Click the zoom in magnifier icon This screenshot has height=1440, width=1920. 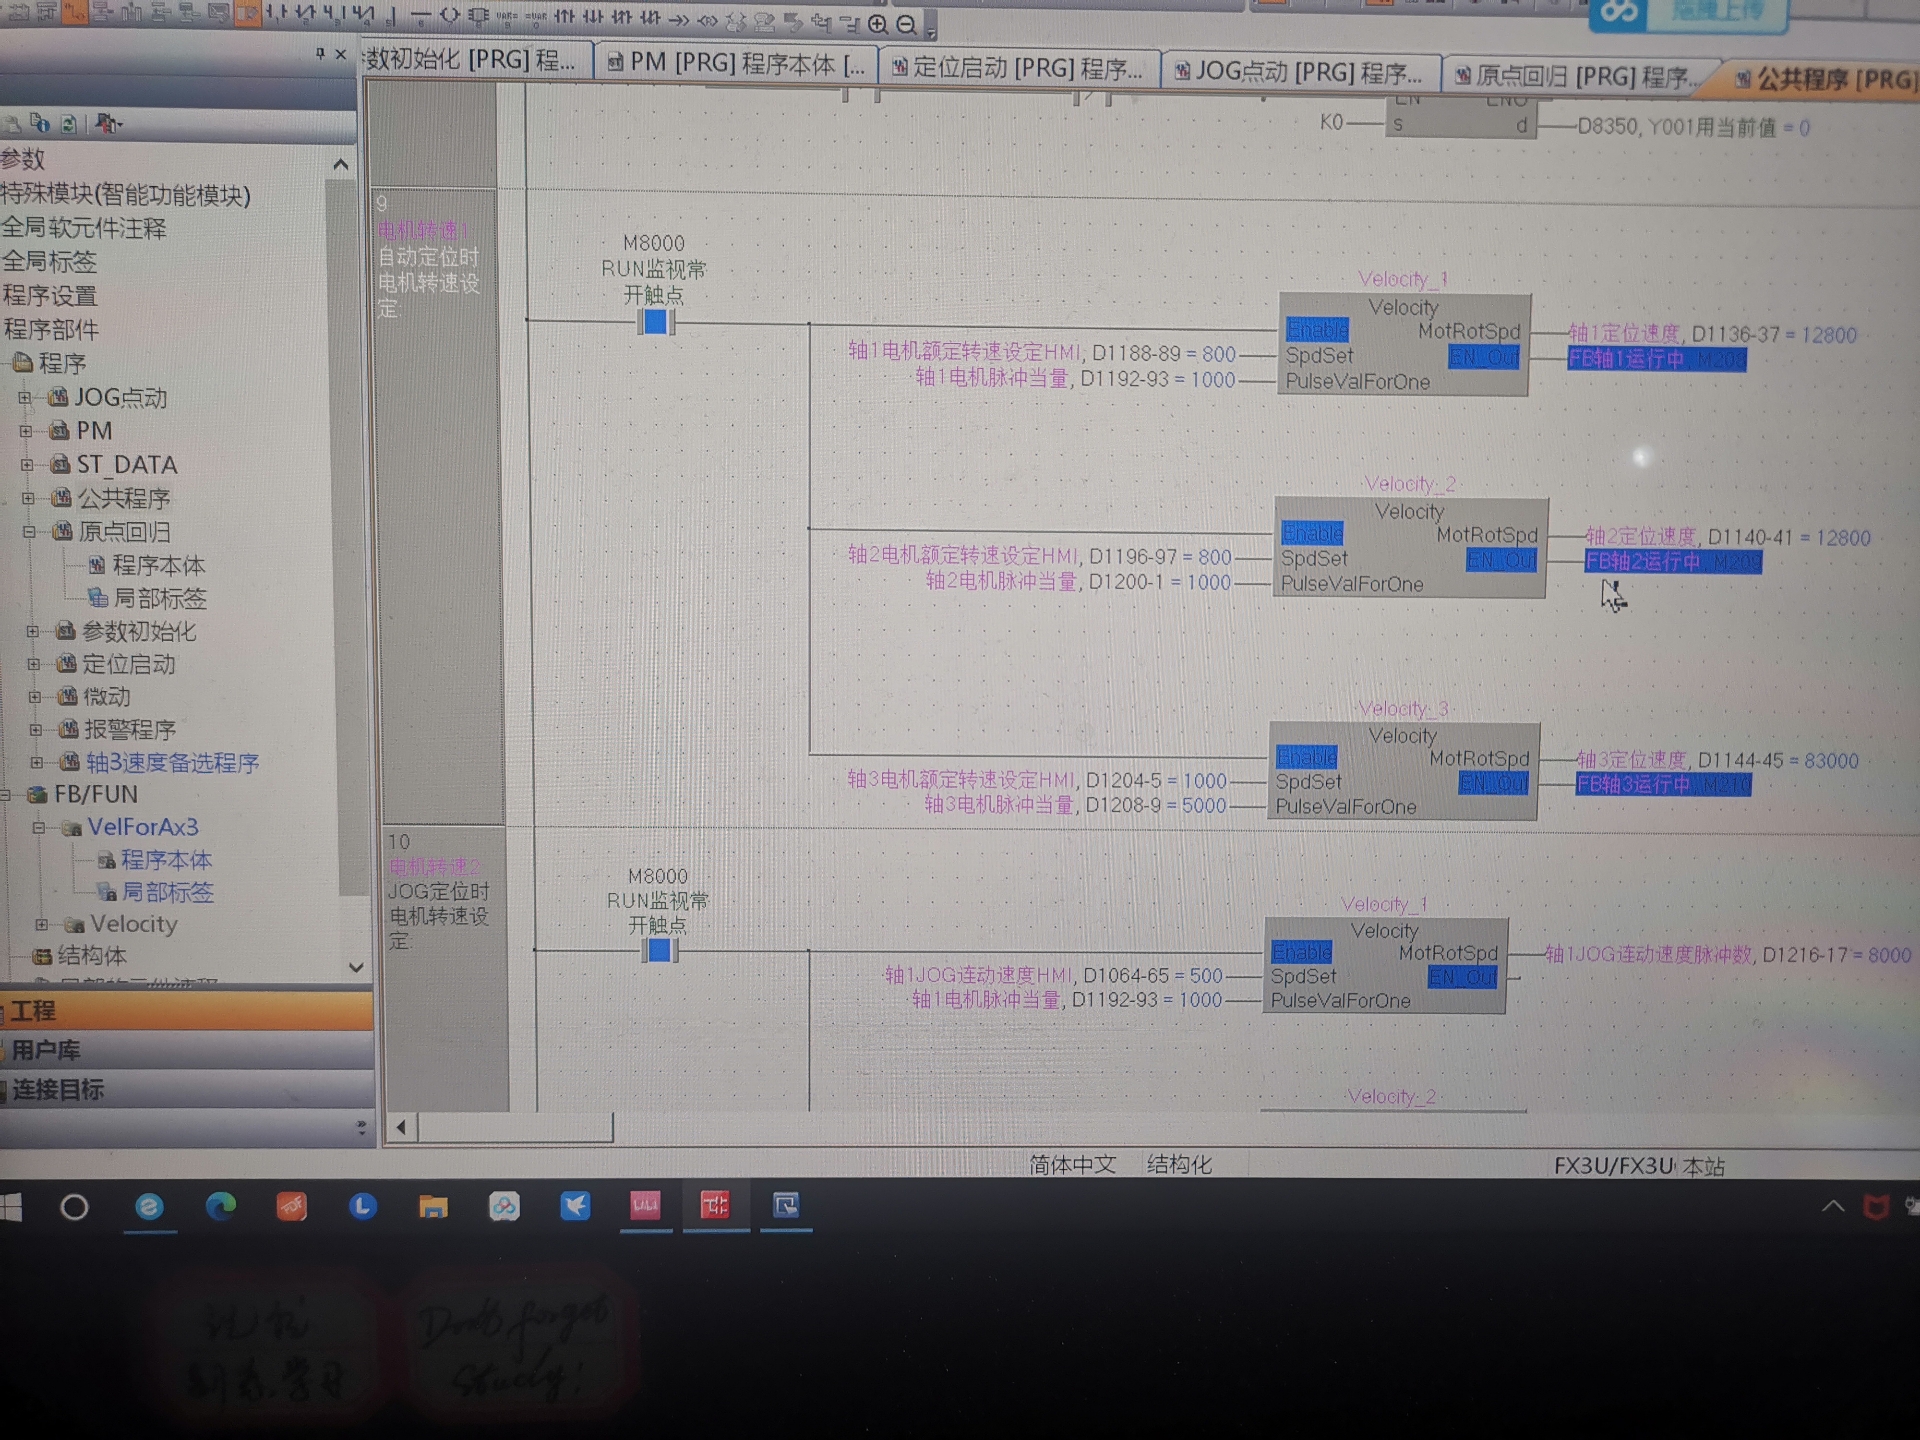[x=878, y=23]
